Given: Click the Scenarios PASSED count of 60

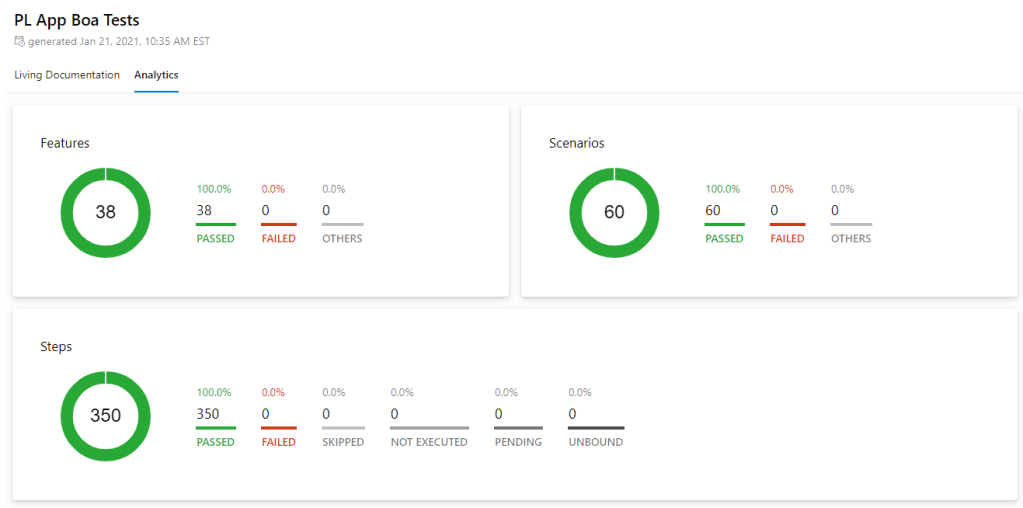Looking at the screenshot, I should tap(713, 211).
